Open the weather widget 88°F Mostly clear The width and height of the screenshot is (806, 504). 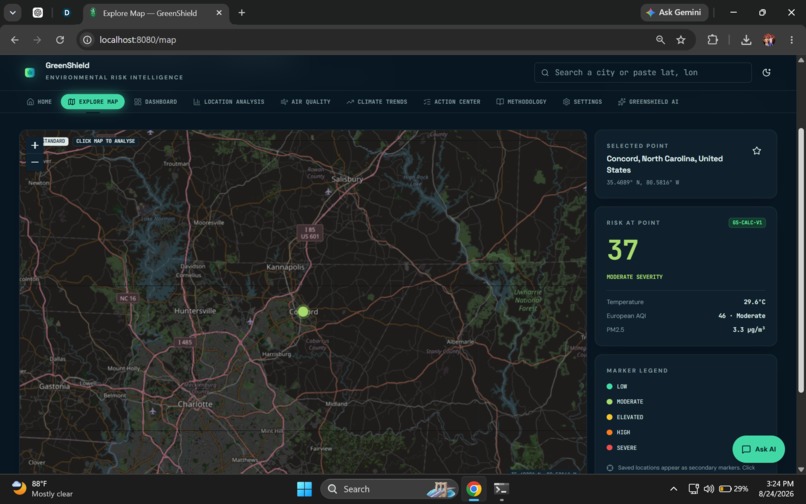pos(42,489)
